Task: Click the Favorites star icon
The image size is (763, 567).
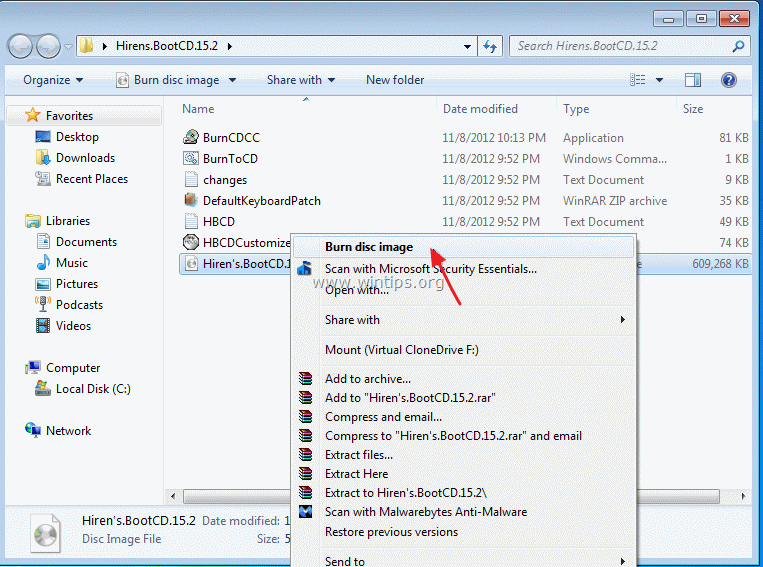Action: coord(33,115)
